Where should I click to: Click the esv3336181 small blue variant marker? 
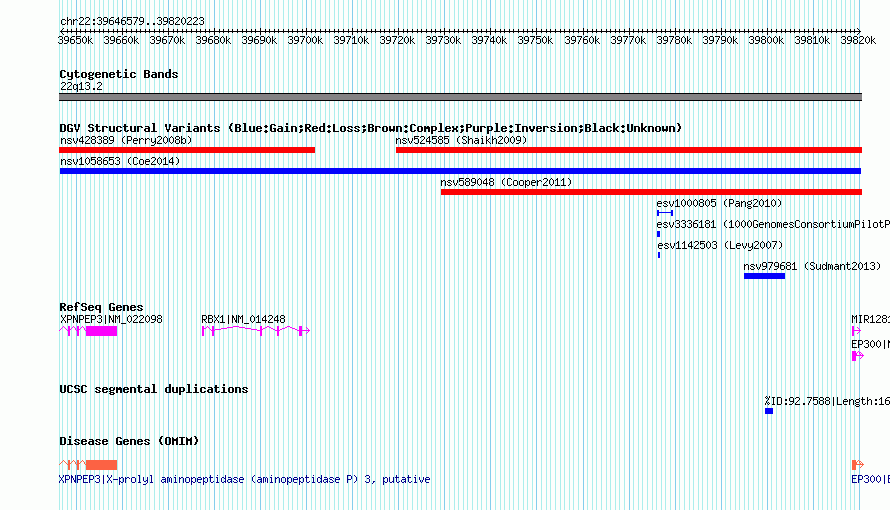tap(658, 234)
